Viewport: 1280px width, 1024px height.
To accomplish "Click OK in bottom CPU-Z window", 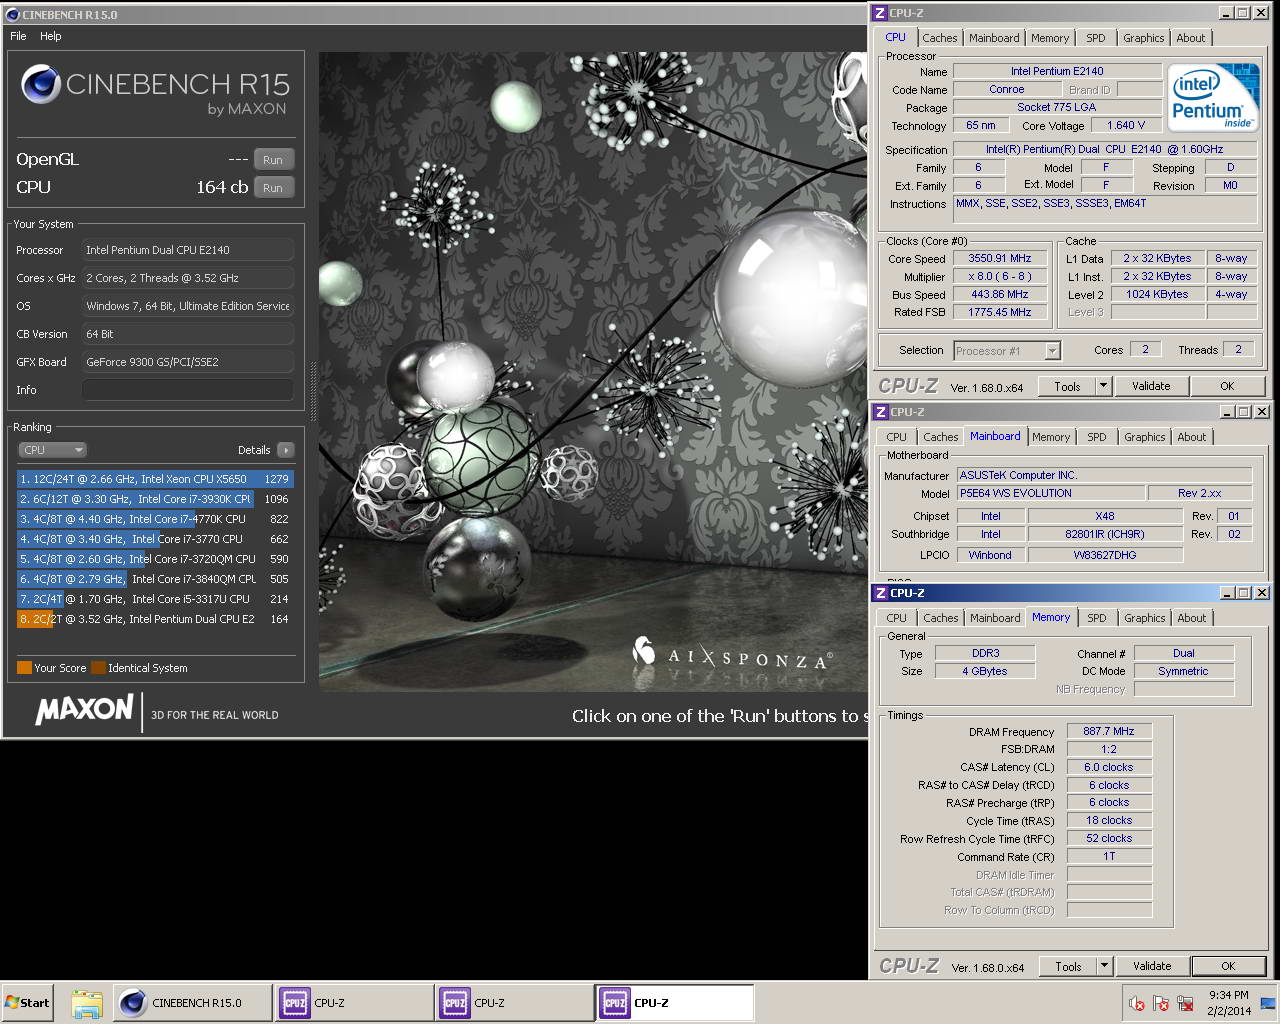I will (1228, 966).
